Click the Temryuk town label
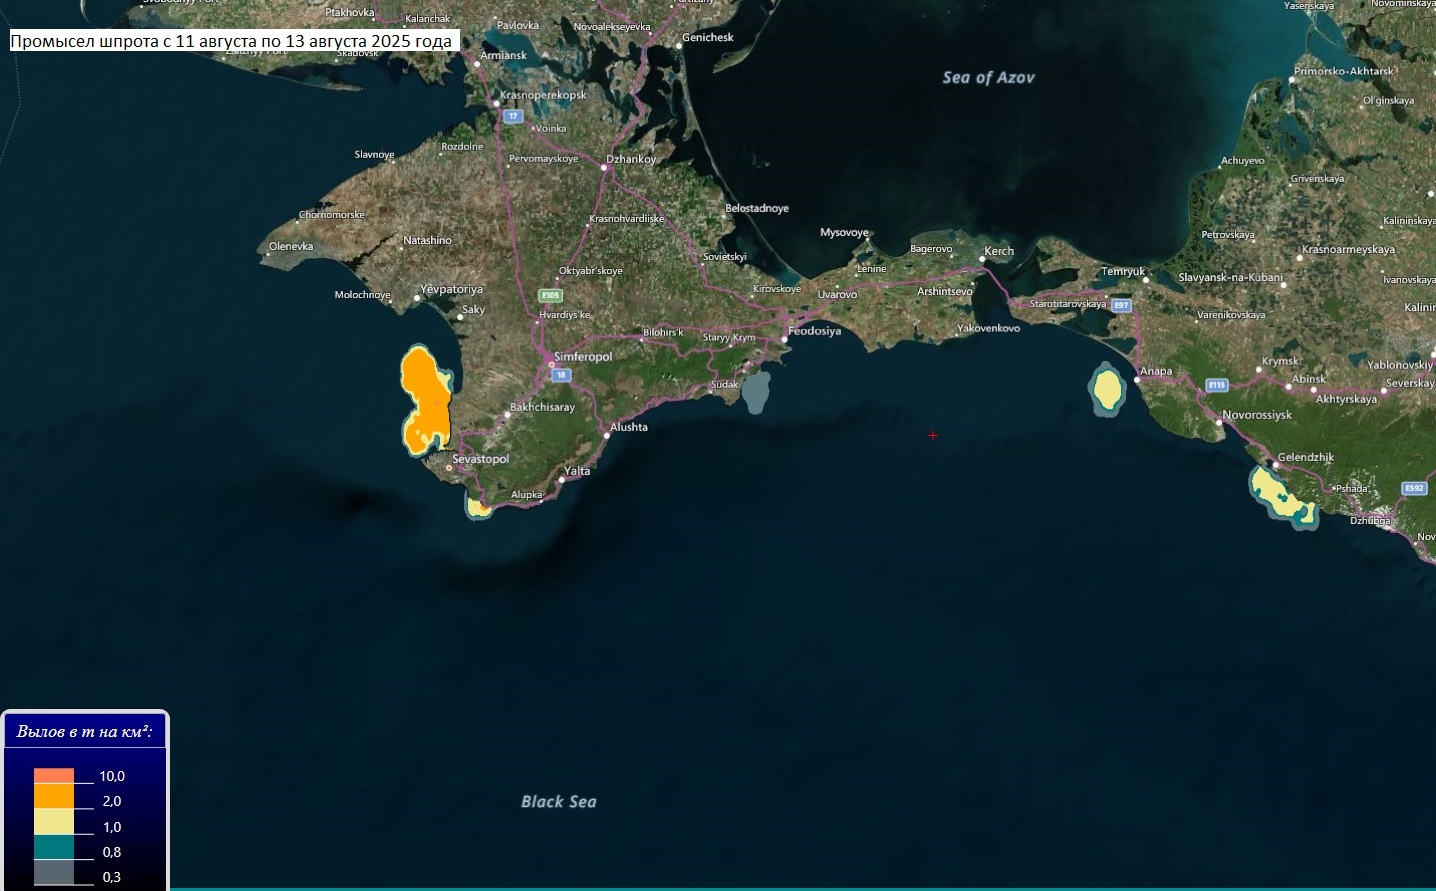 click(1123, 271)
